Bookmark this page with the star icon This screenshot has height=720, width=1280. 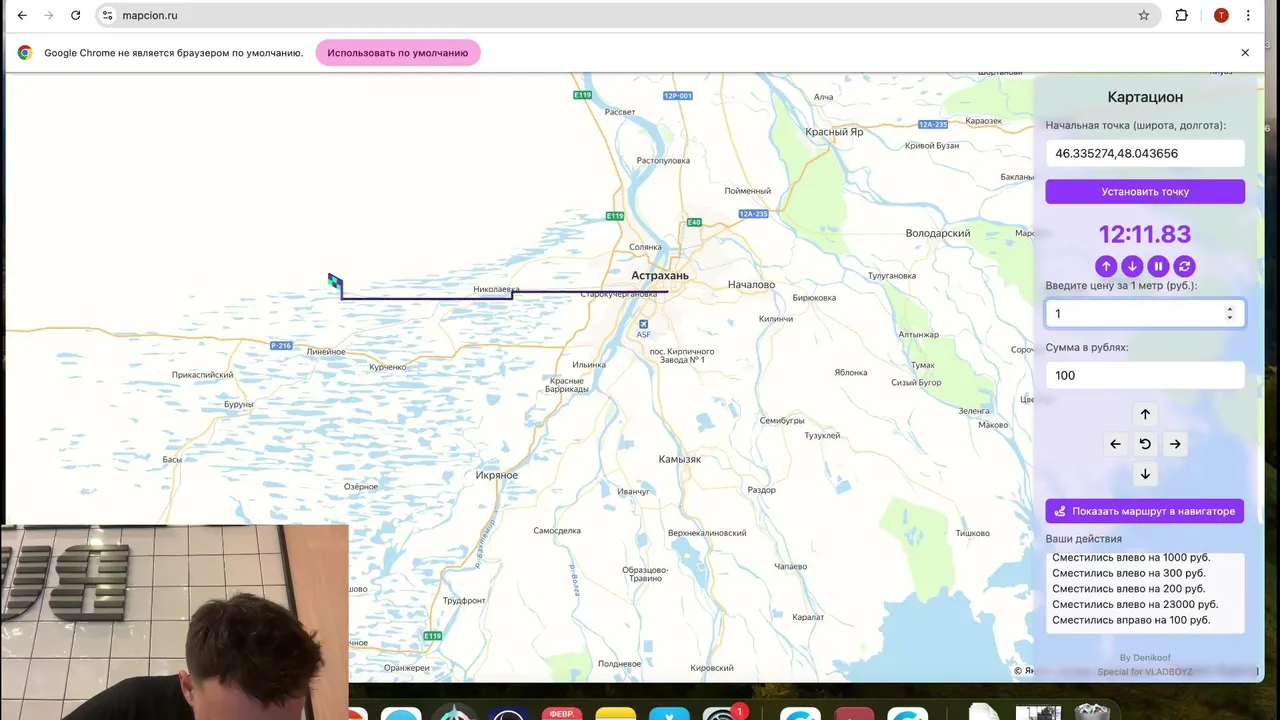[x=1144, y=15]
